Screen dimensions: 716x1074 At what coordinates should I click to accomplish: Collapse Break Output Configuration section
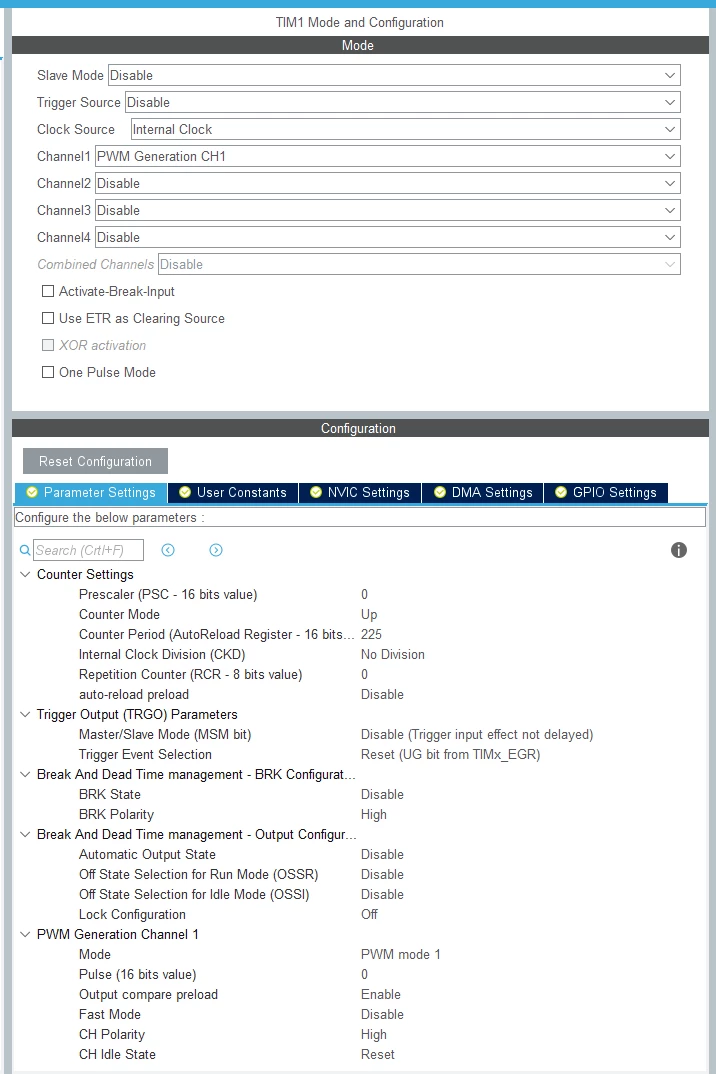coord(25,834)
